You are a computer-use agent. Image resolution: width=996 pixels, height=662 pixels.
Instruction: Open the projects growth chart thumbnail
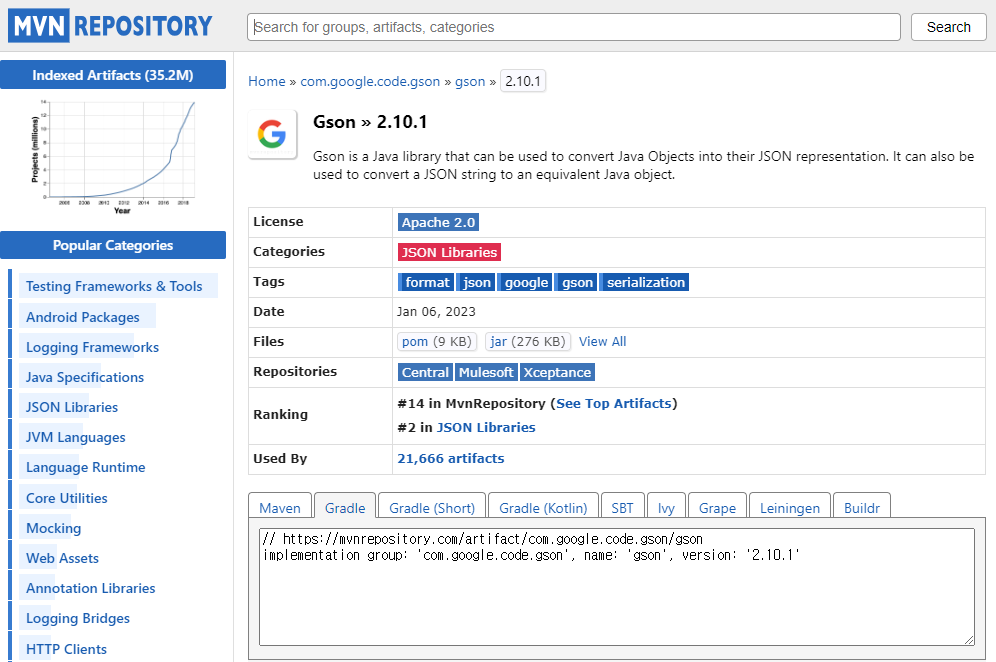pos(113,157)
